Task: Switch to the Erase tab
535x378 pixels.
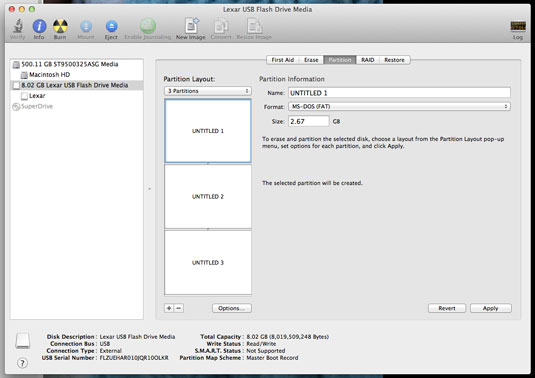Action: tap(311, 60)
